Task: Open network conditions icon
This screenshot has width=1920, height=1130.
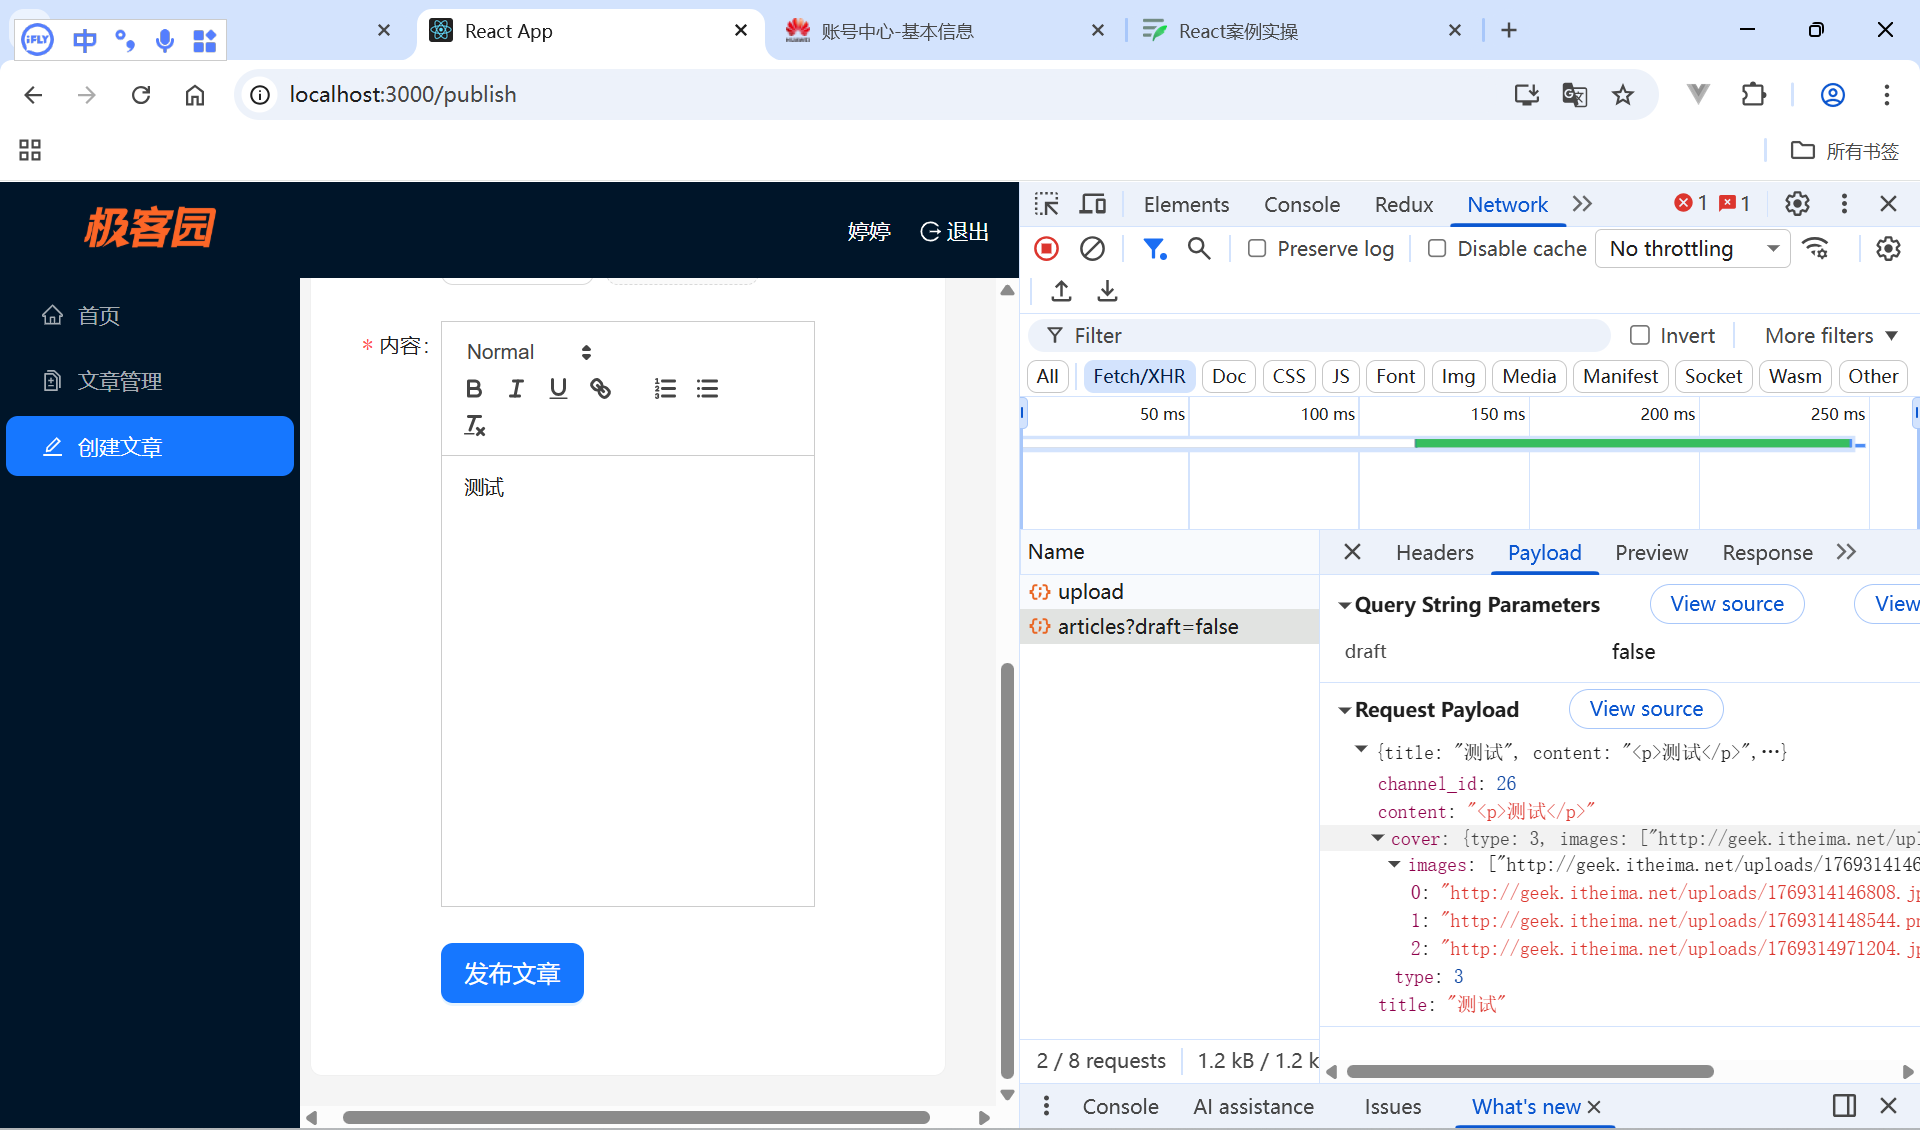Action: [1815, 249]
